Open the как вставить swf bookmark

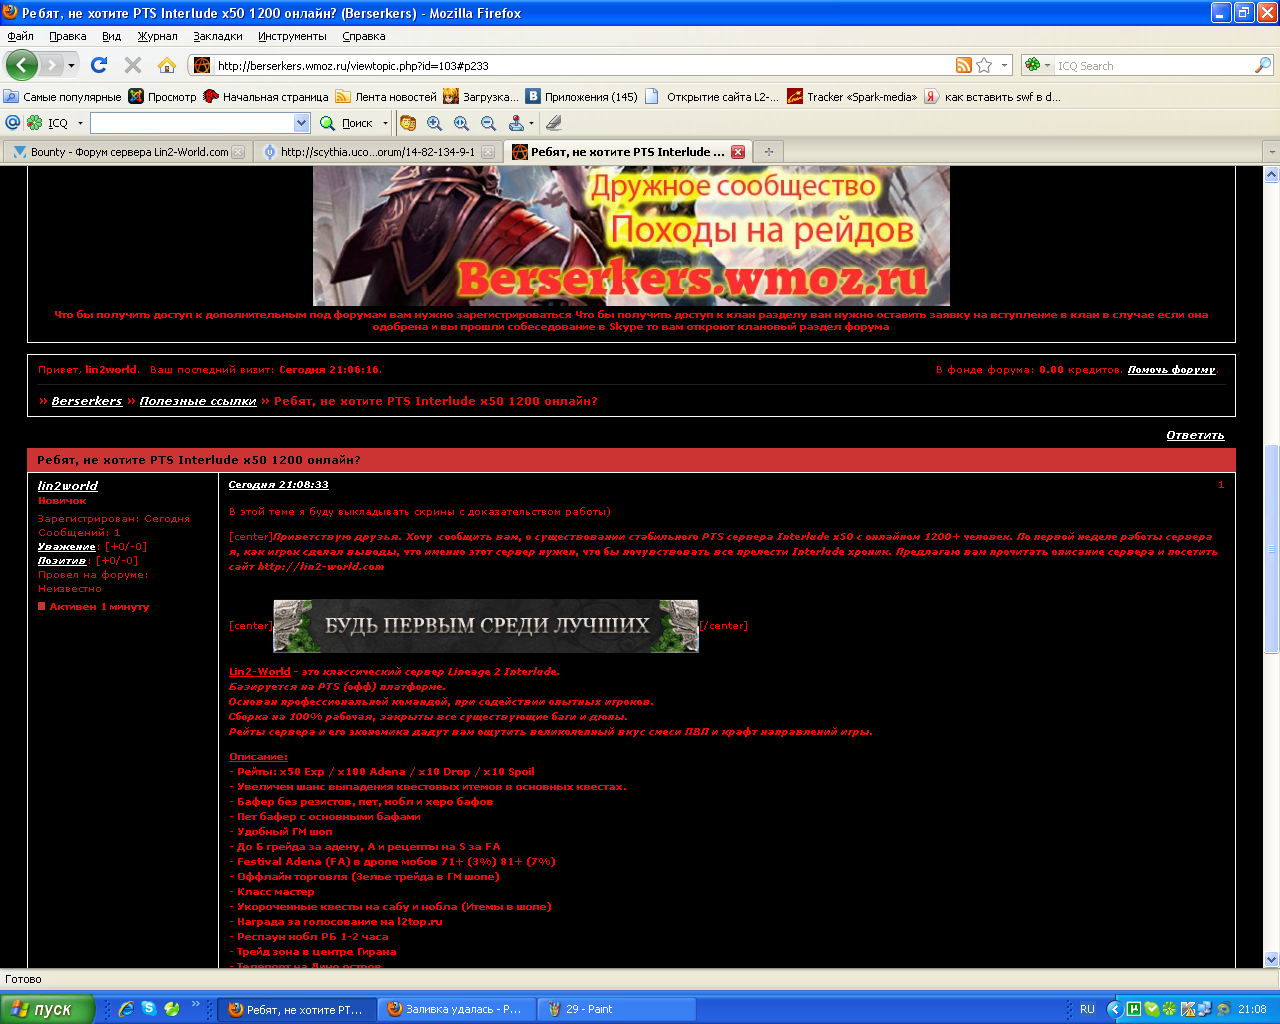tap(993, 97)
